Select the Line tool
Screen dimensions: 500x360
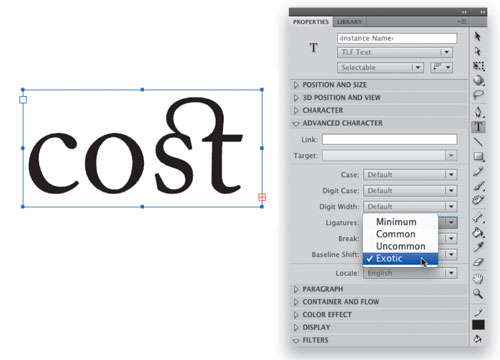point(478,142)
